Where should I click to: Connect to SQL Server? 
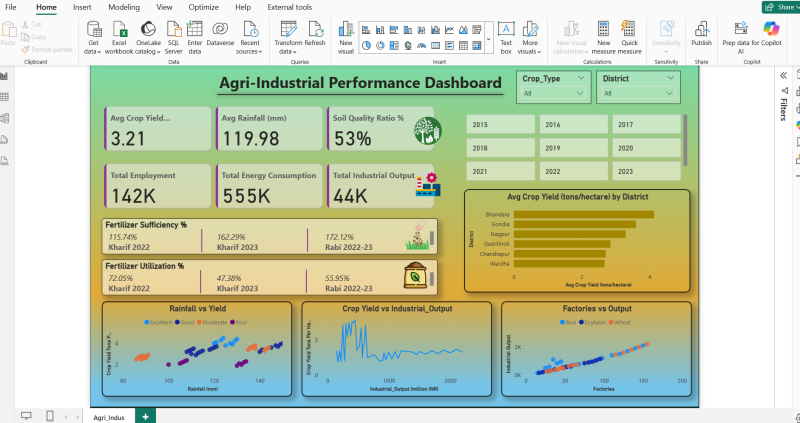[x=173, y=38]
